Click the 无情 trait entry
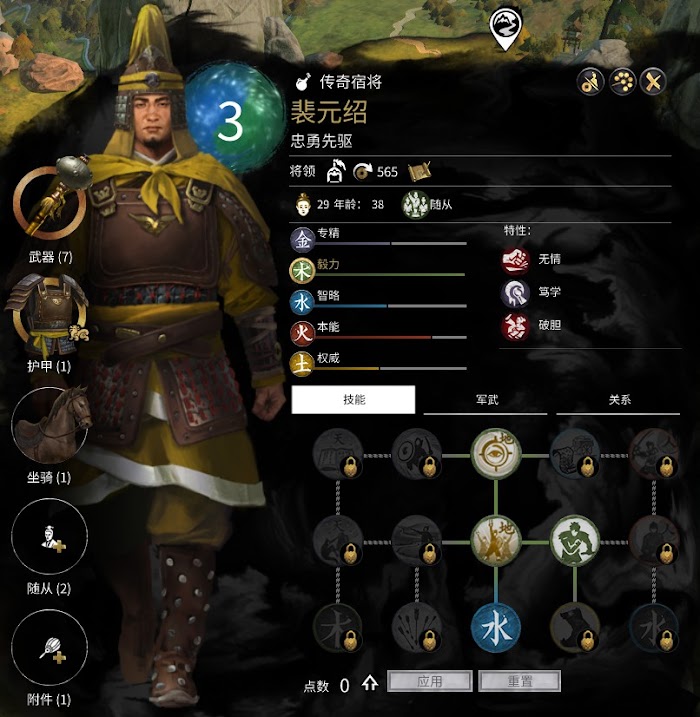This screenshot has height=717, width=700. click(531, 259)
